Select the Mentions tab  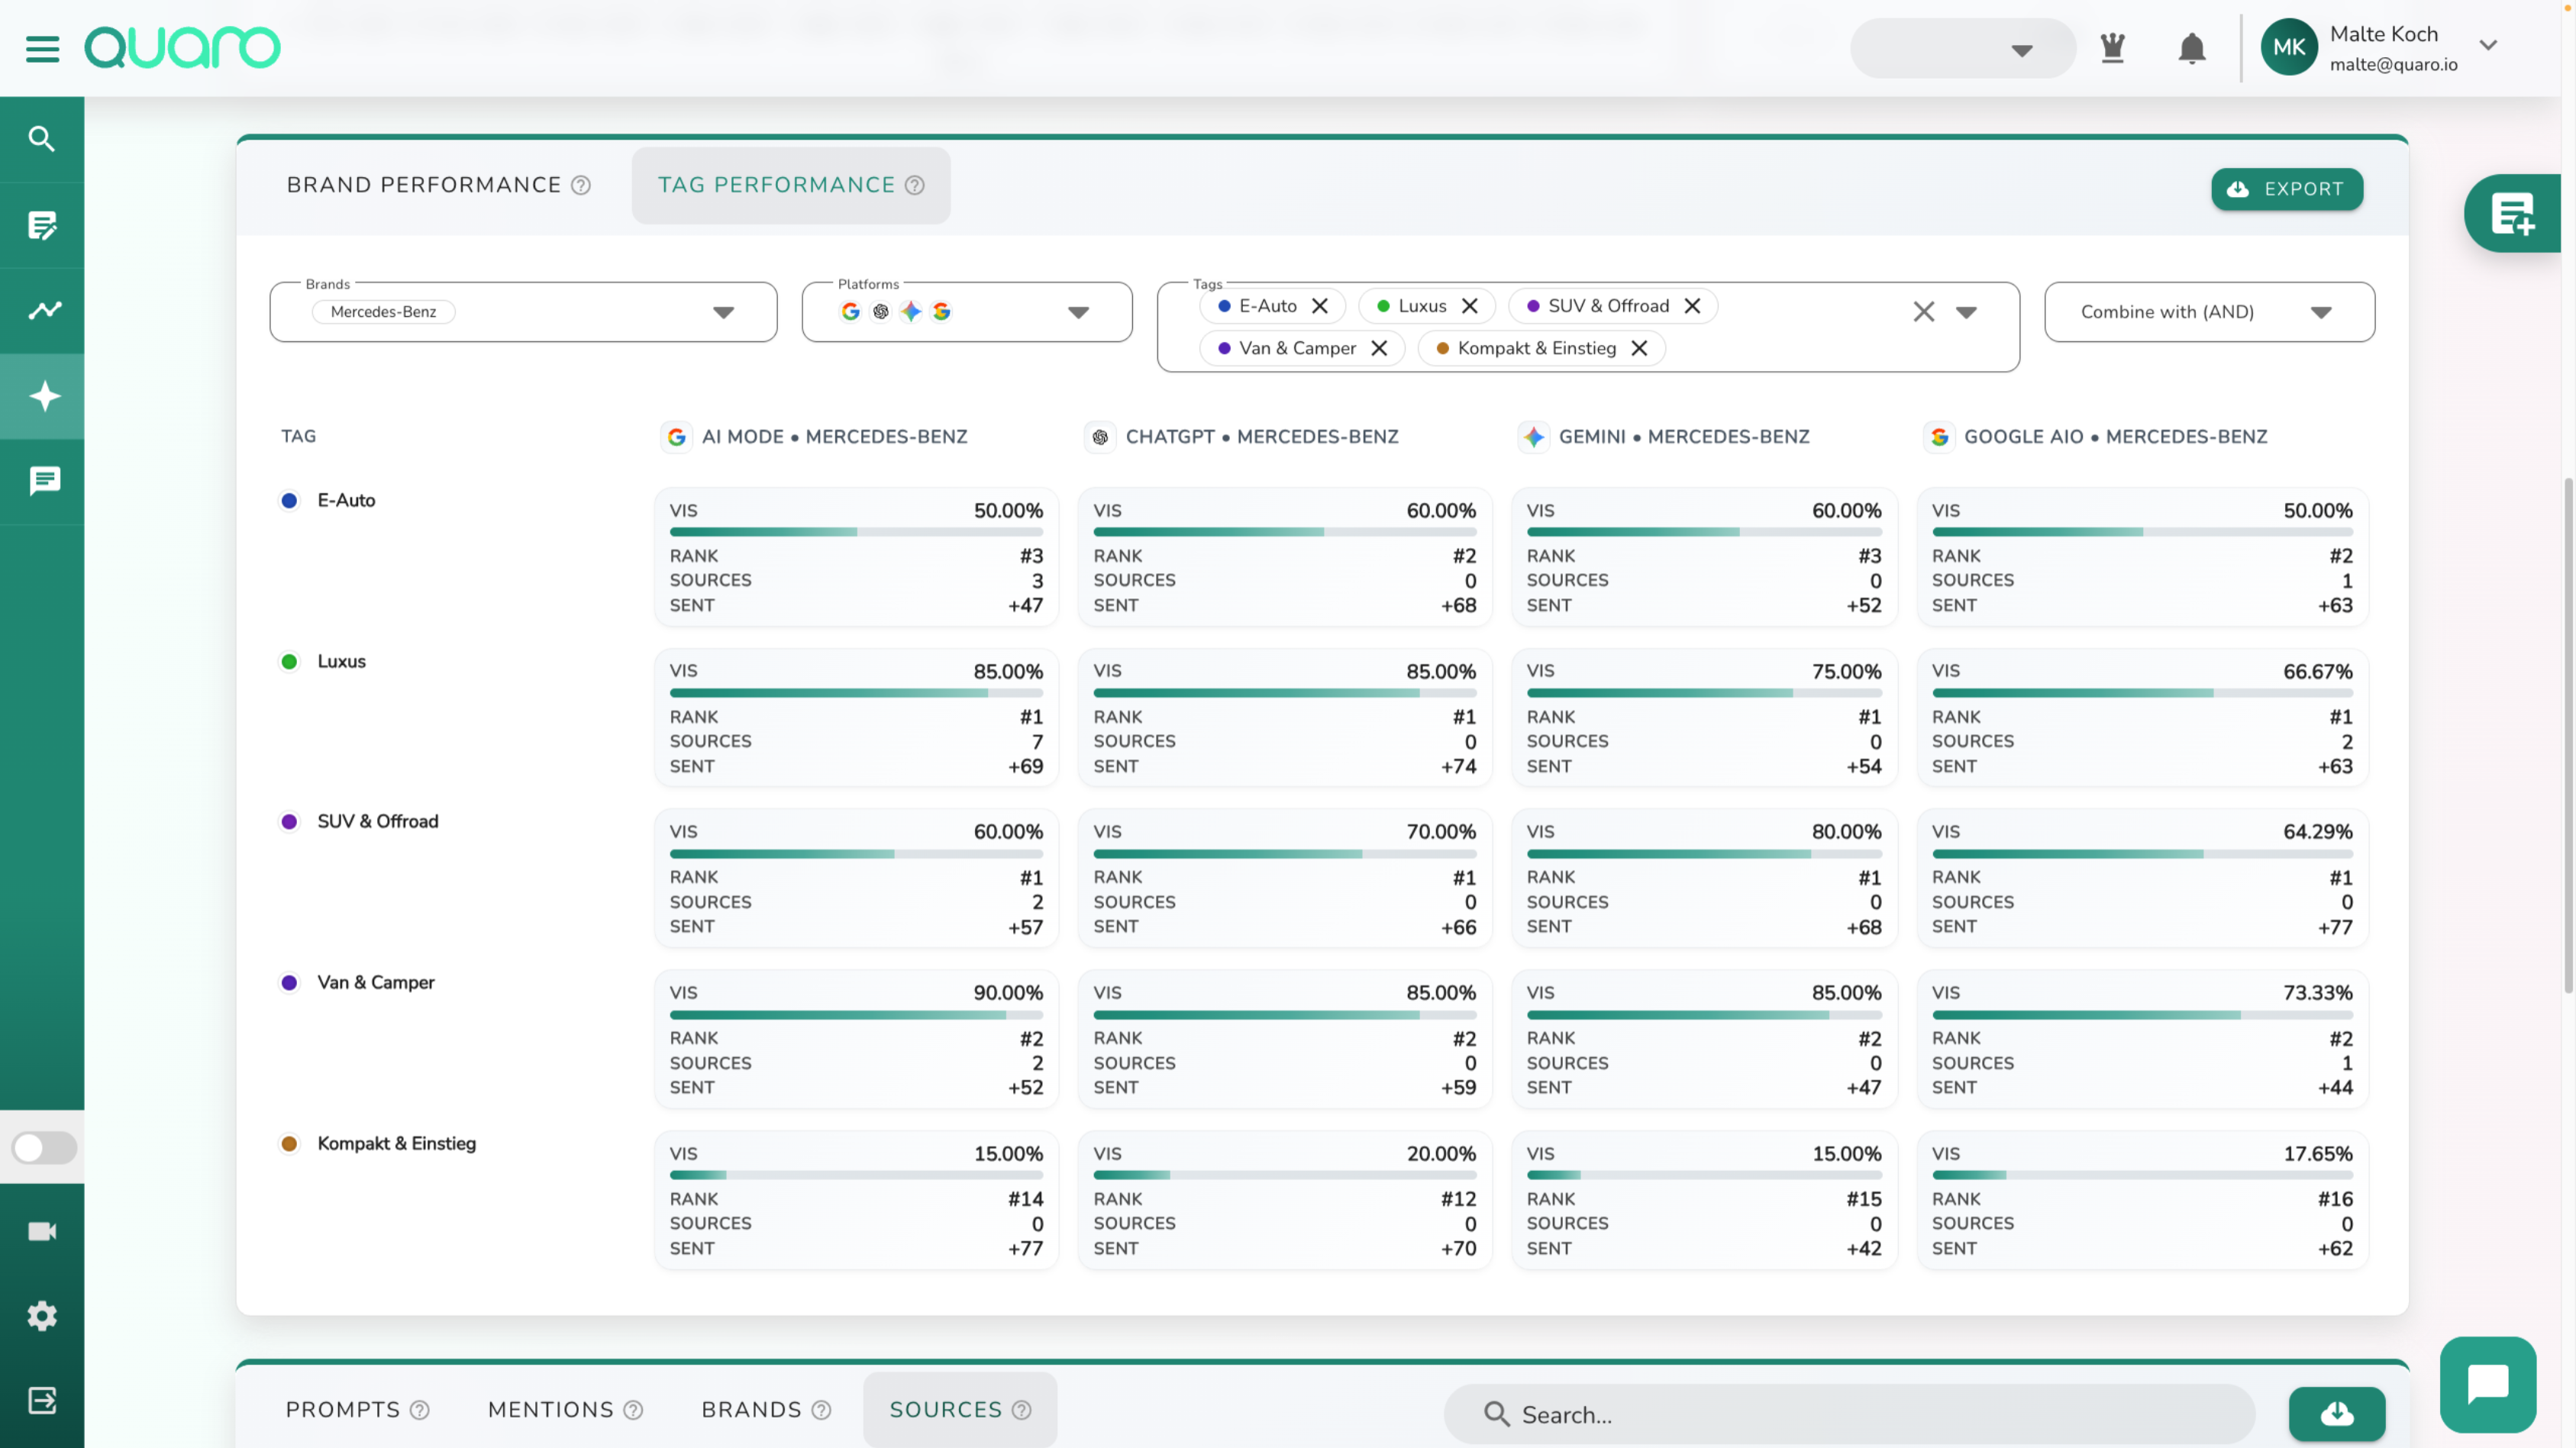(551, 1409)
